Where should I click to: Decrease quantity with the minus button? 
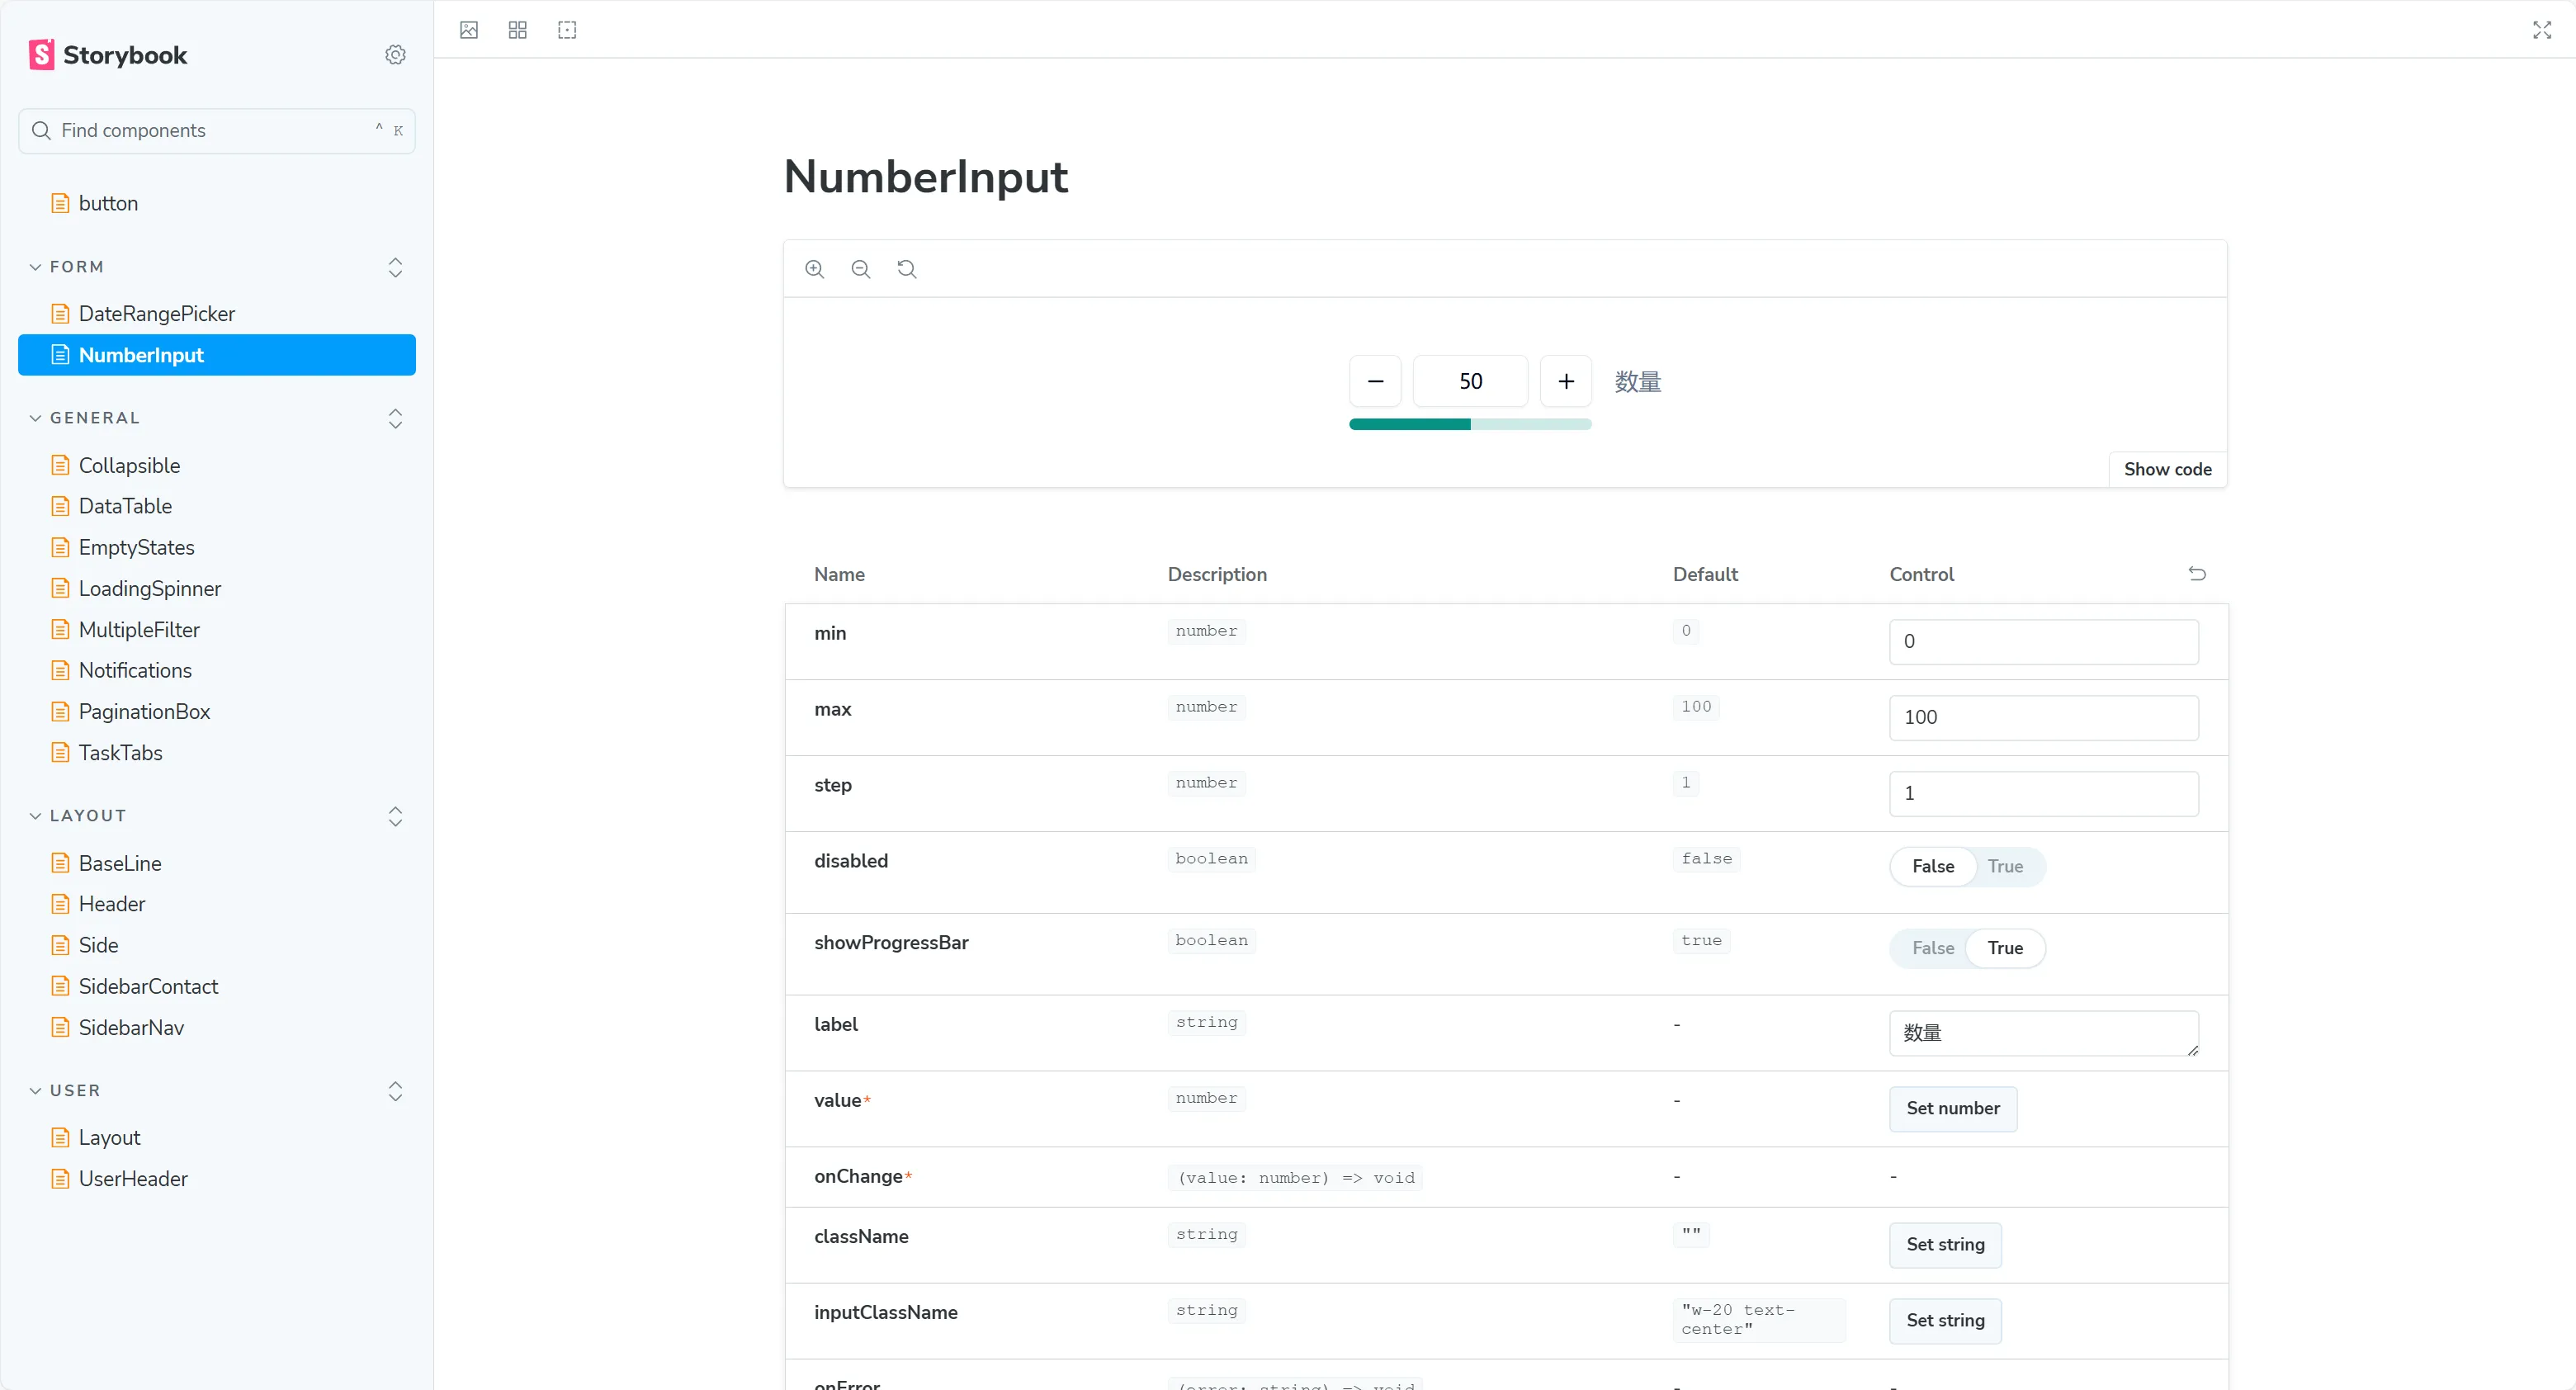[1375, 381]
